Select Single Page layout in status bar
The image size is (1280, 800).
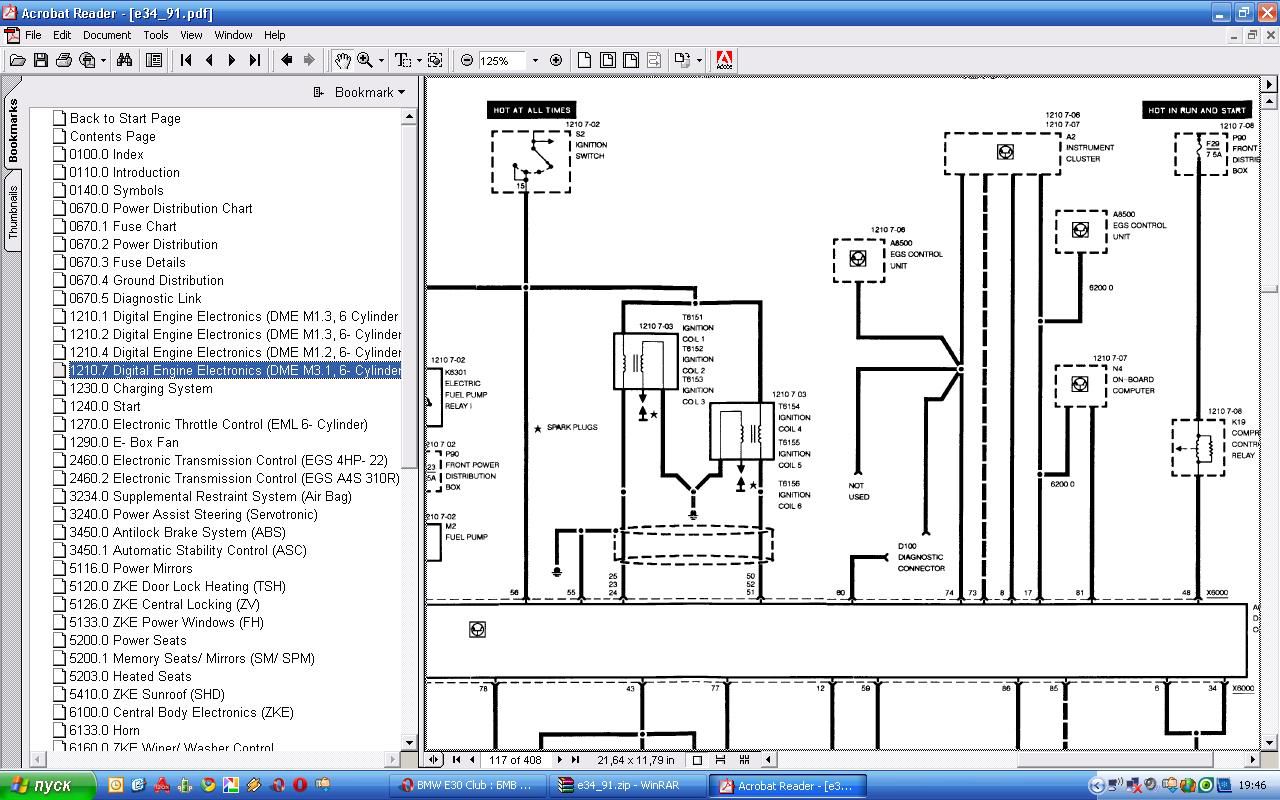tap(697, 760)
